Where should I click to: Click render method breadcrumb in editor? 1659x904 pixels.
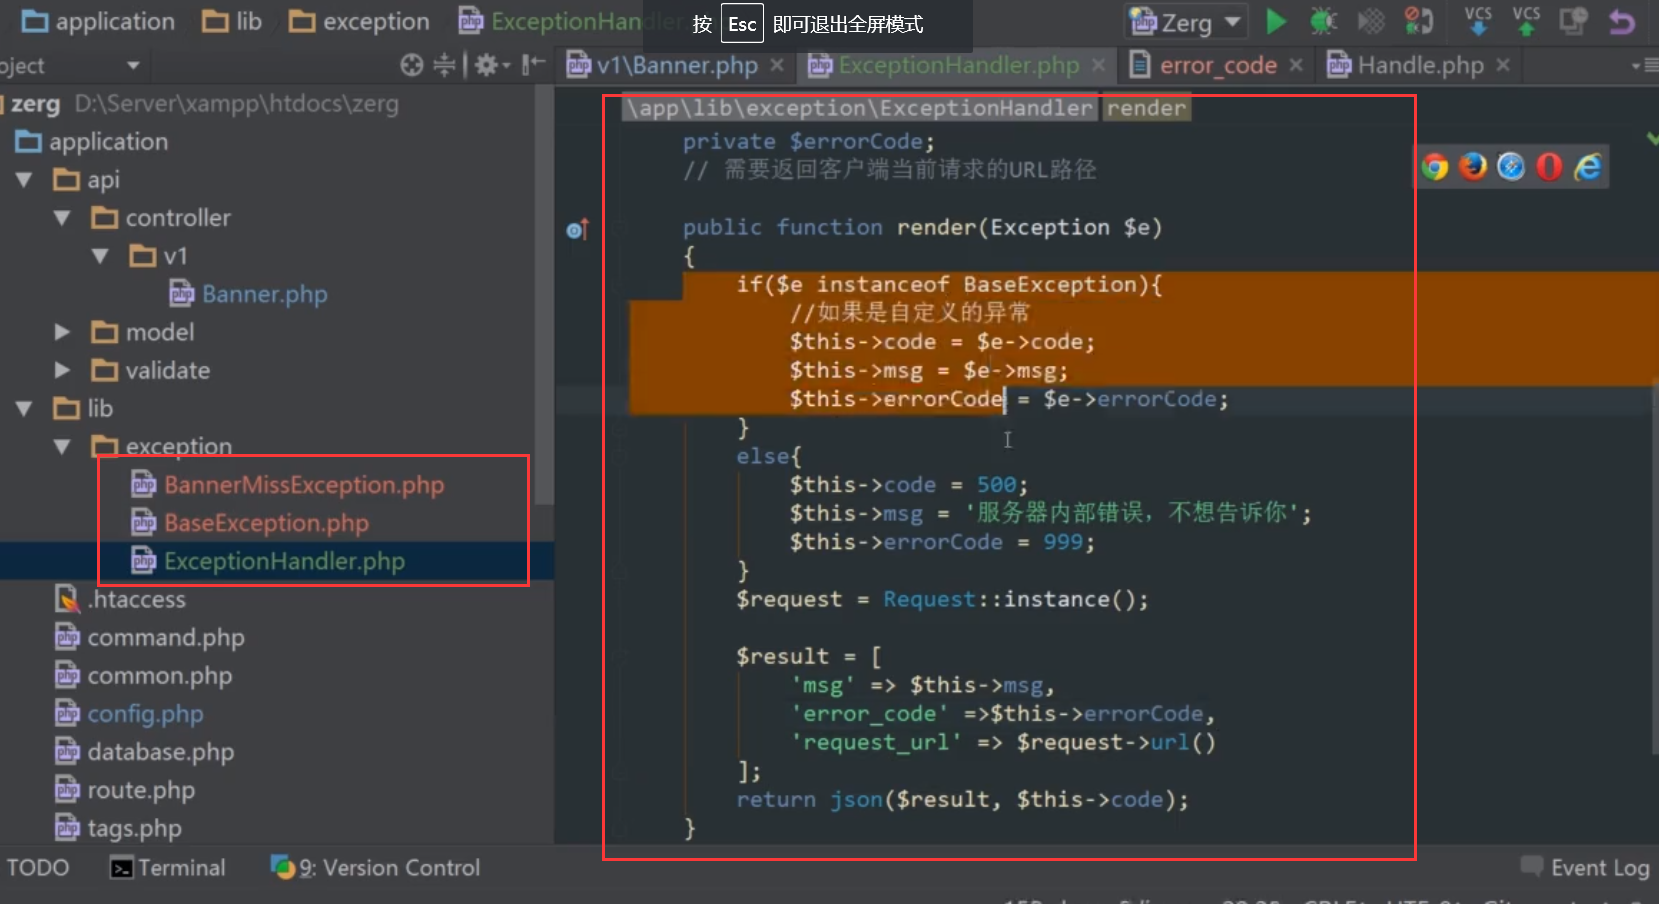coord(1146,108)
